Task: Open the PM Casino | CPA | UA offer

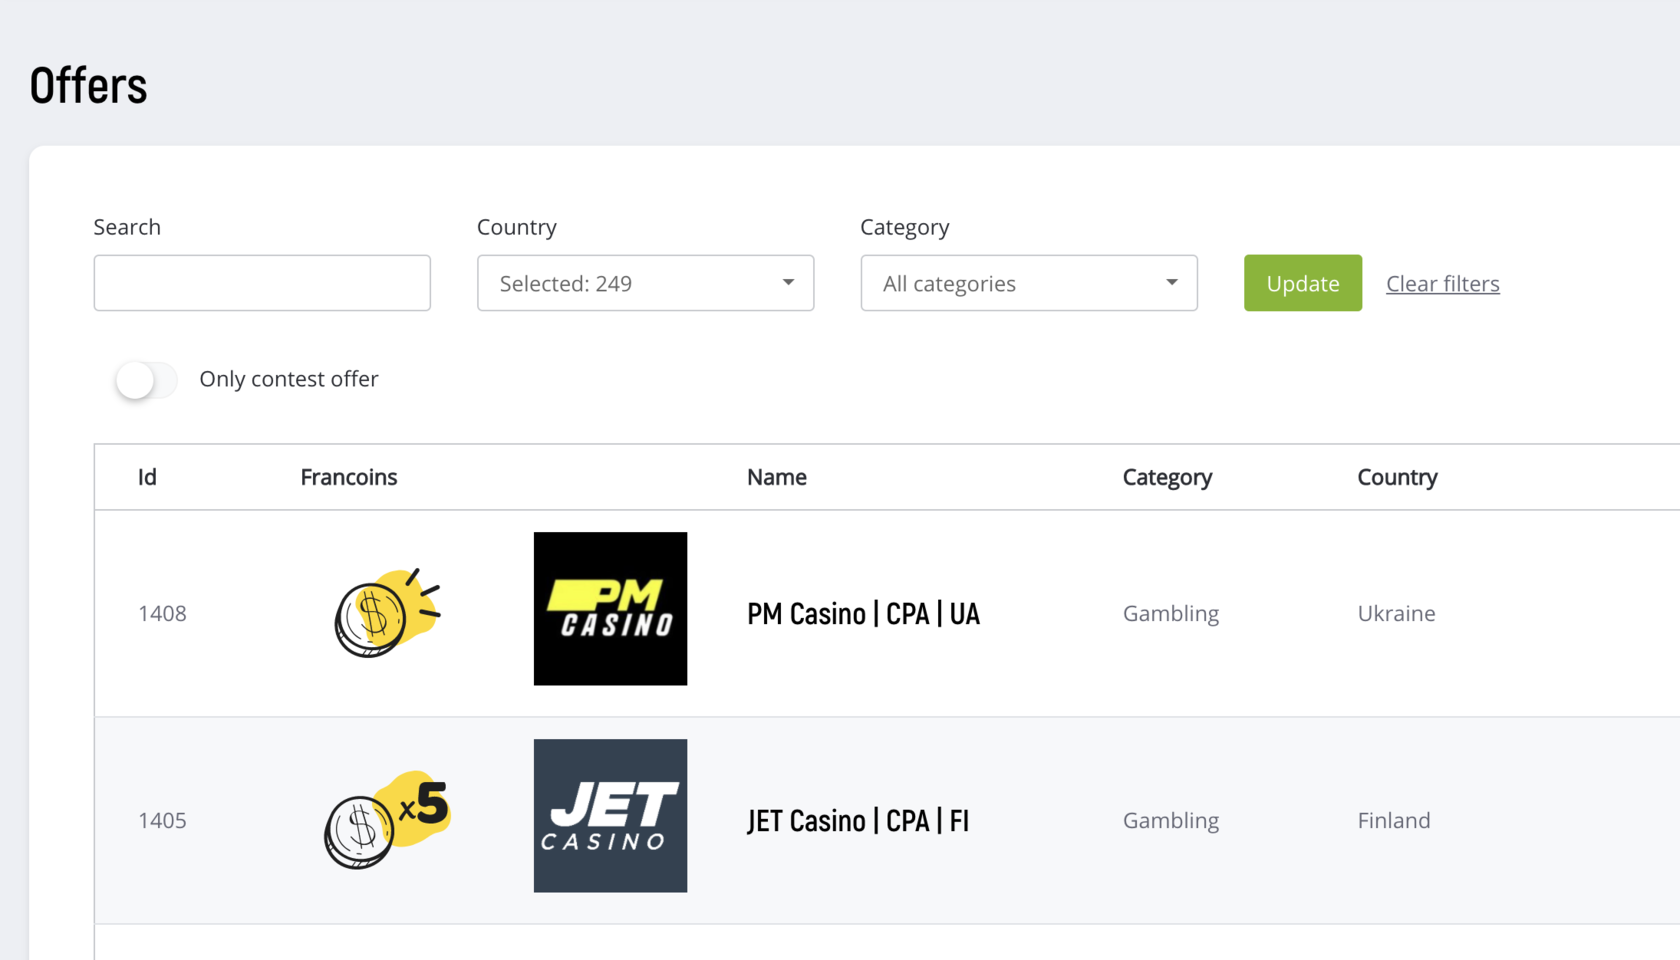Action: [863, 614]
